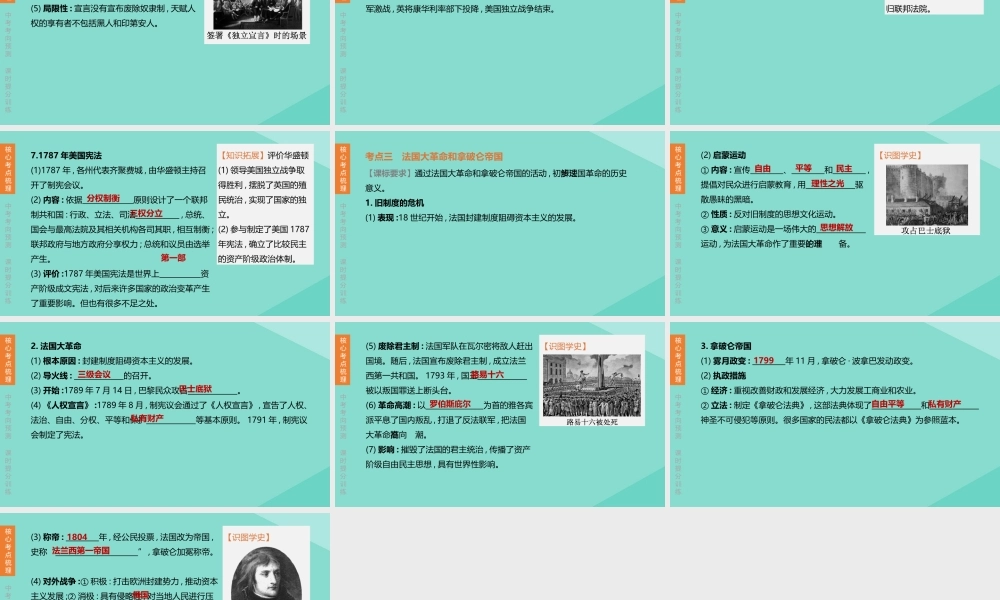The height and width of the screenshot is (600, 1000).
Task: Click the 核心考点梳理 tab on 启蒙运动 slide
Action: 677,169
